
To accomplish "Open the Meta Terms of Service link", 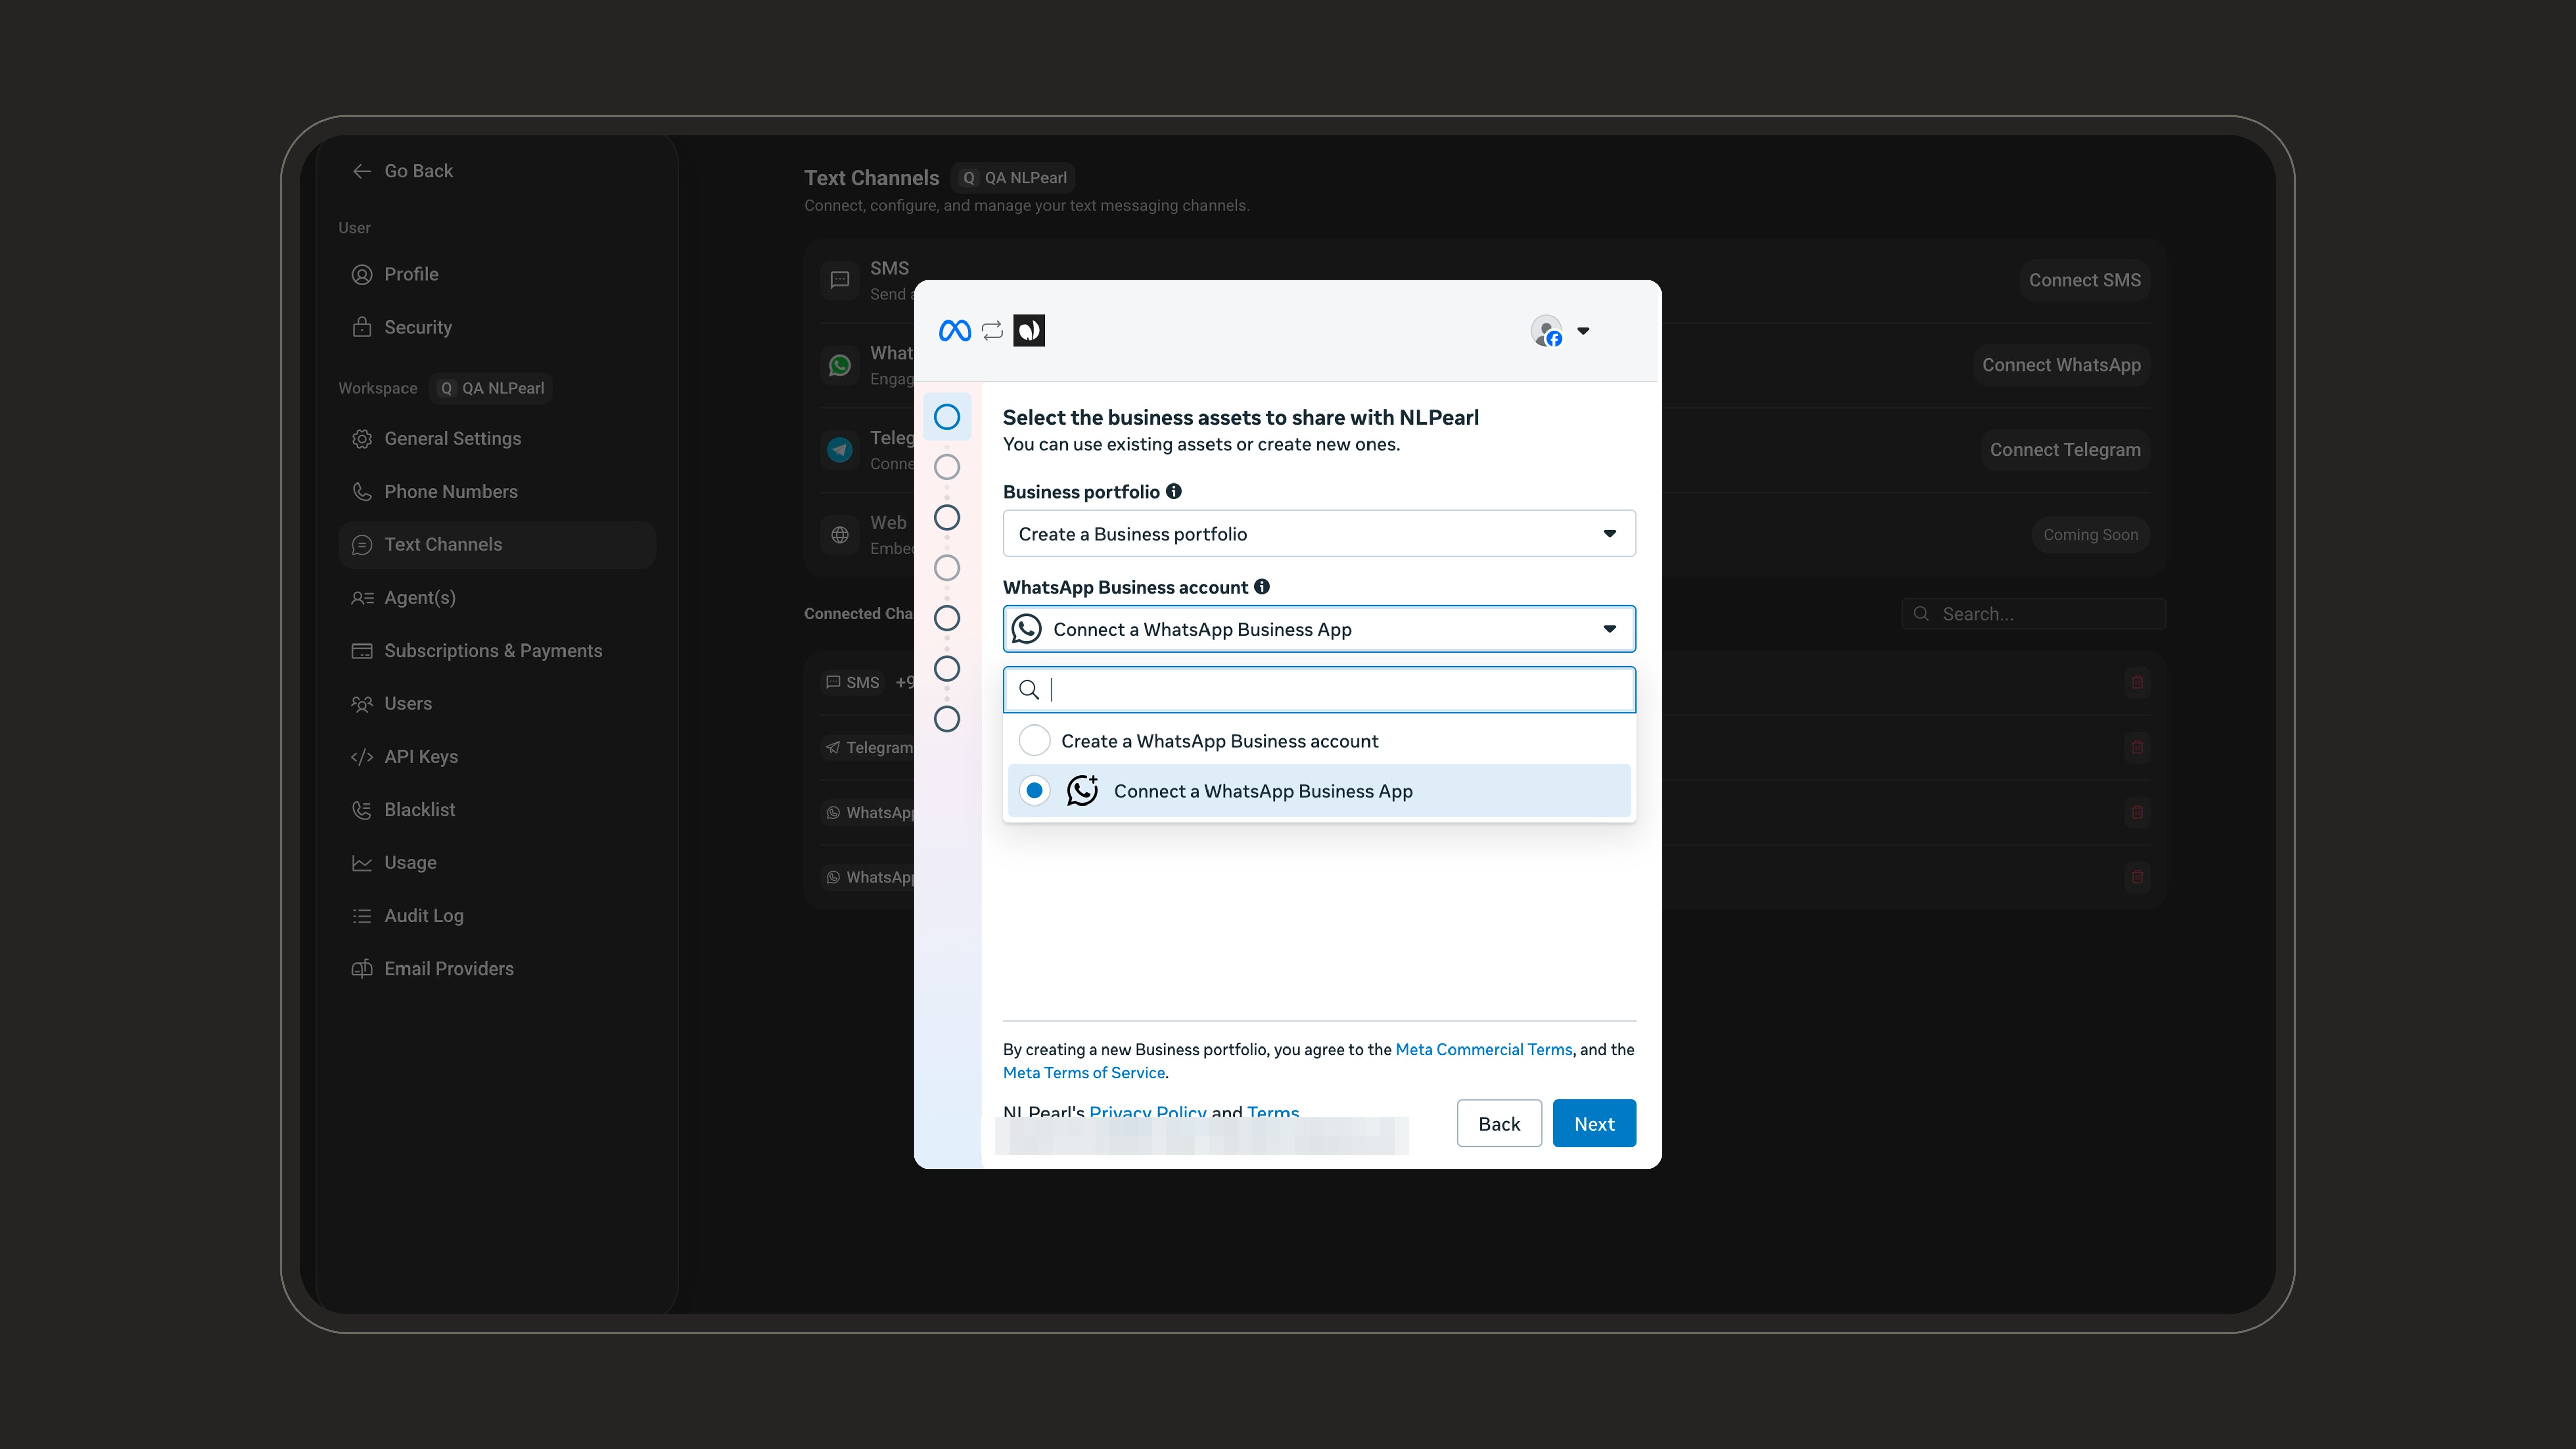I will click(1084, 1072).
